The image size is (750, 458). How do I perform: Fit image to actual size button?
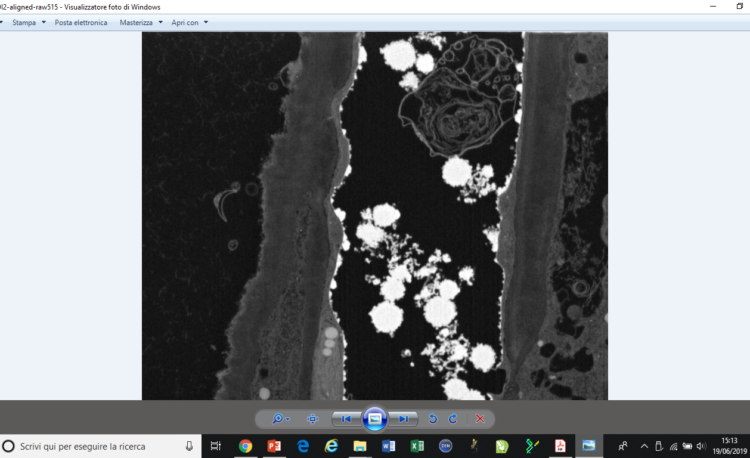click(313, 419)
